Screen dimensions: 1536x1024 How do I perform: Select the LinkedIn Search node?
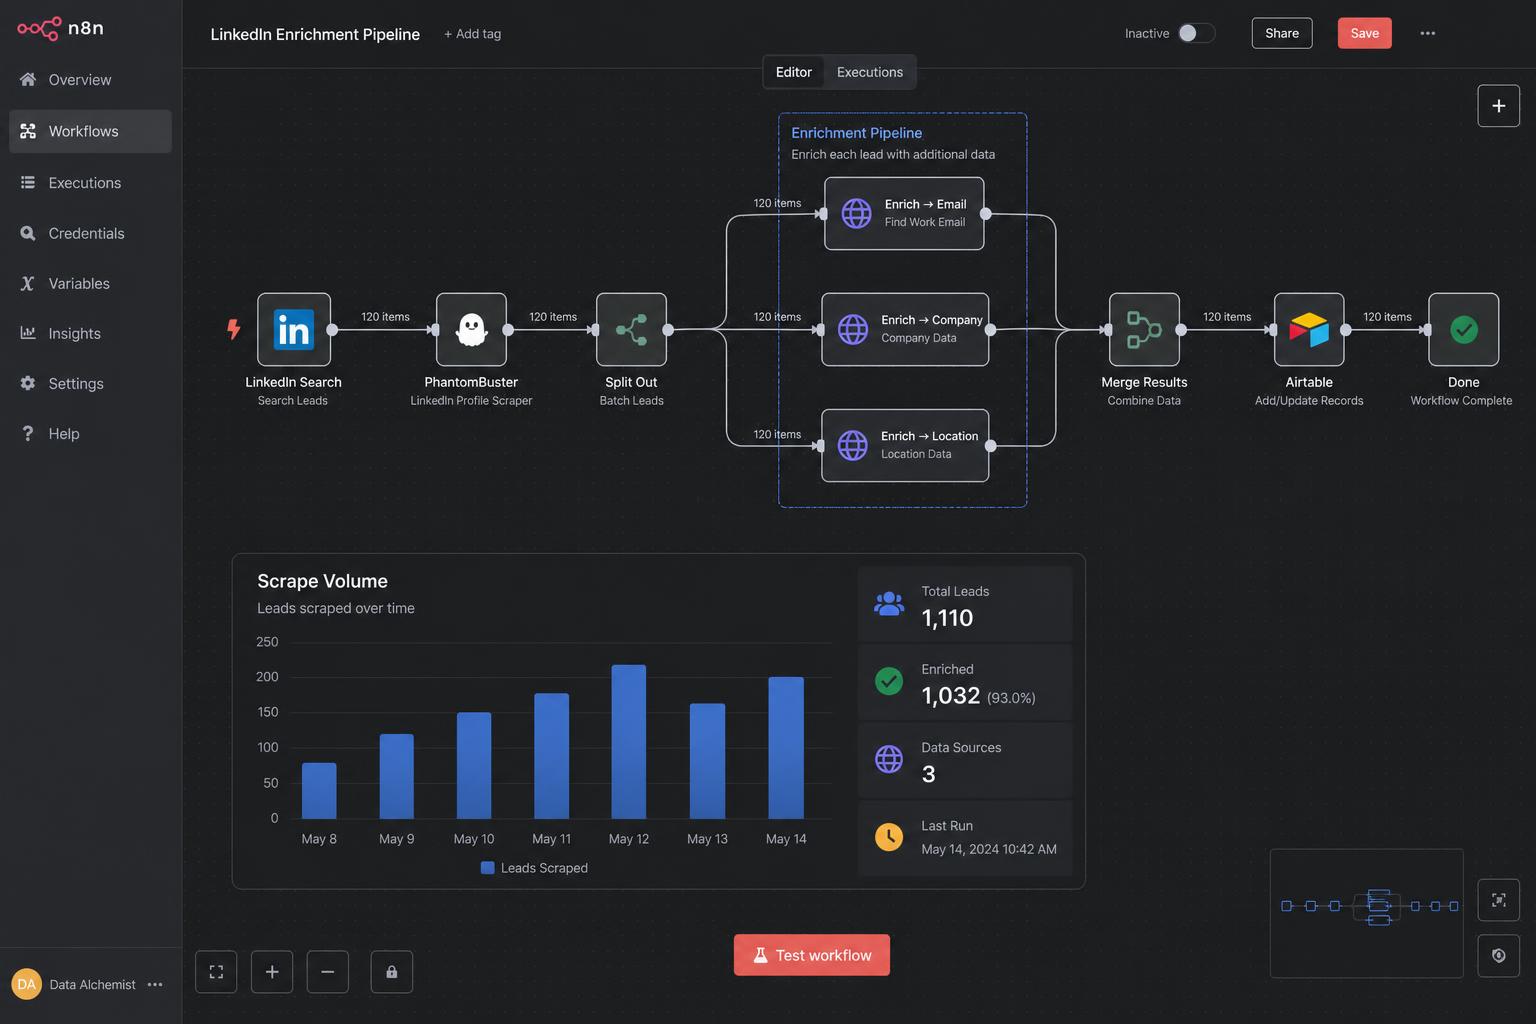[294, 329]
